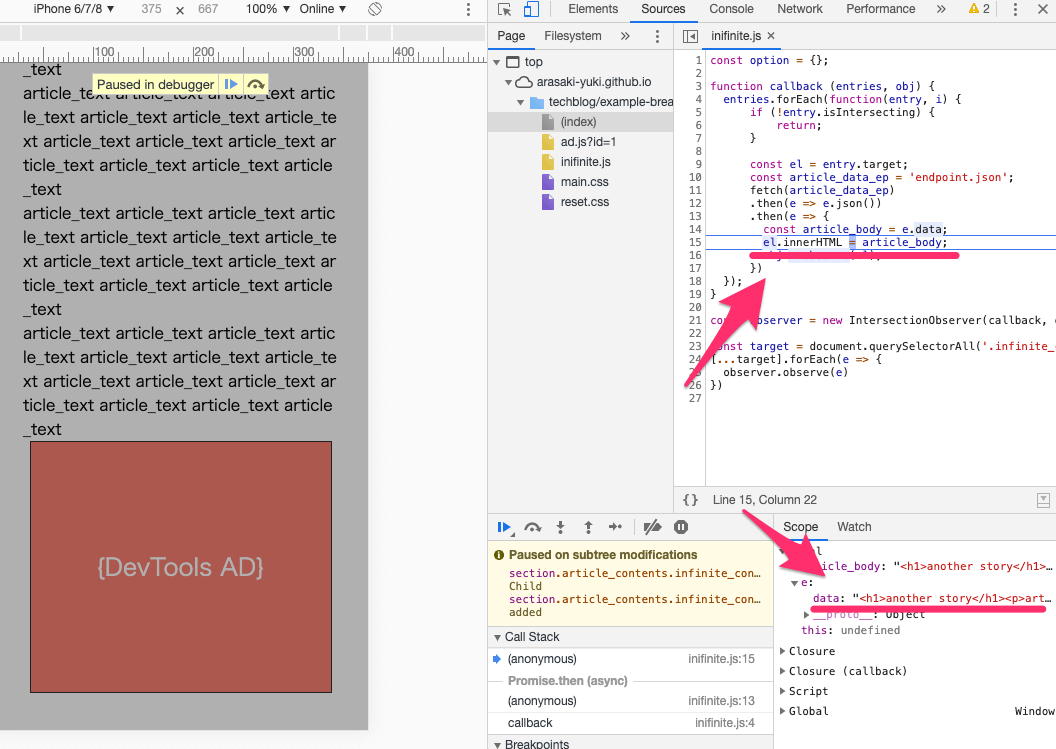Select the callback frame in Call Stack

pyautogui.click(x=529, y=723)
